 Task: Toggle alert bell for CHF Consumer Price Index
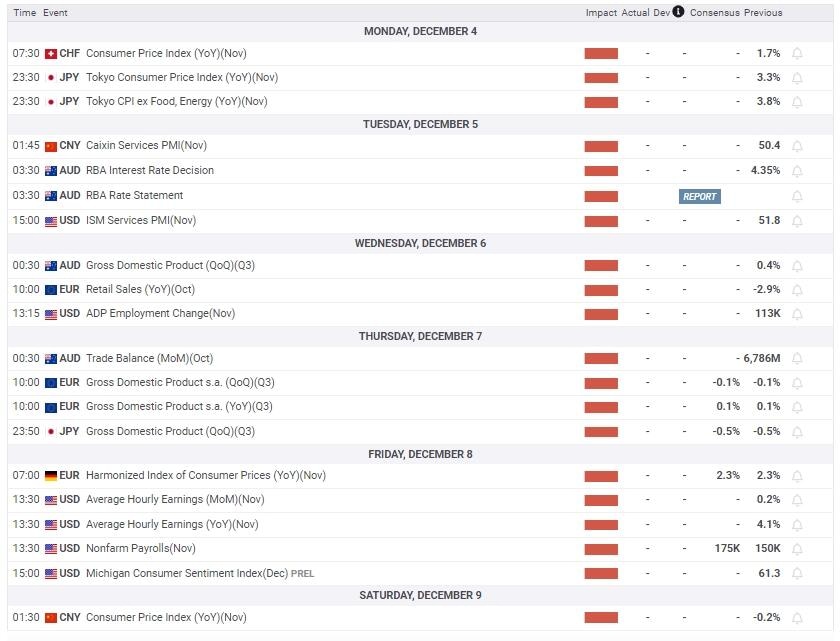click(x=797, y=54)
